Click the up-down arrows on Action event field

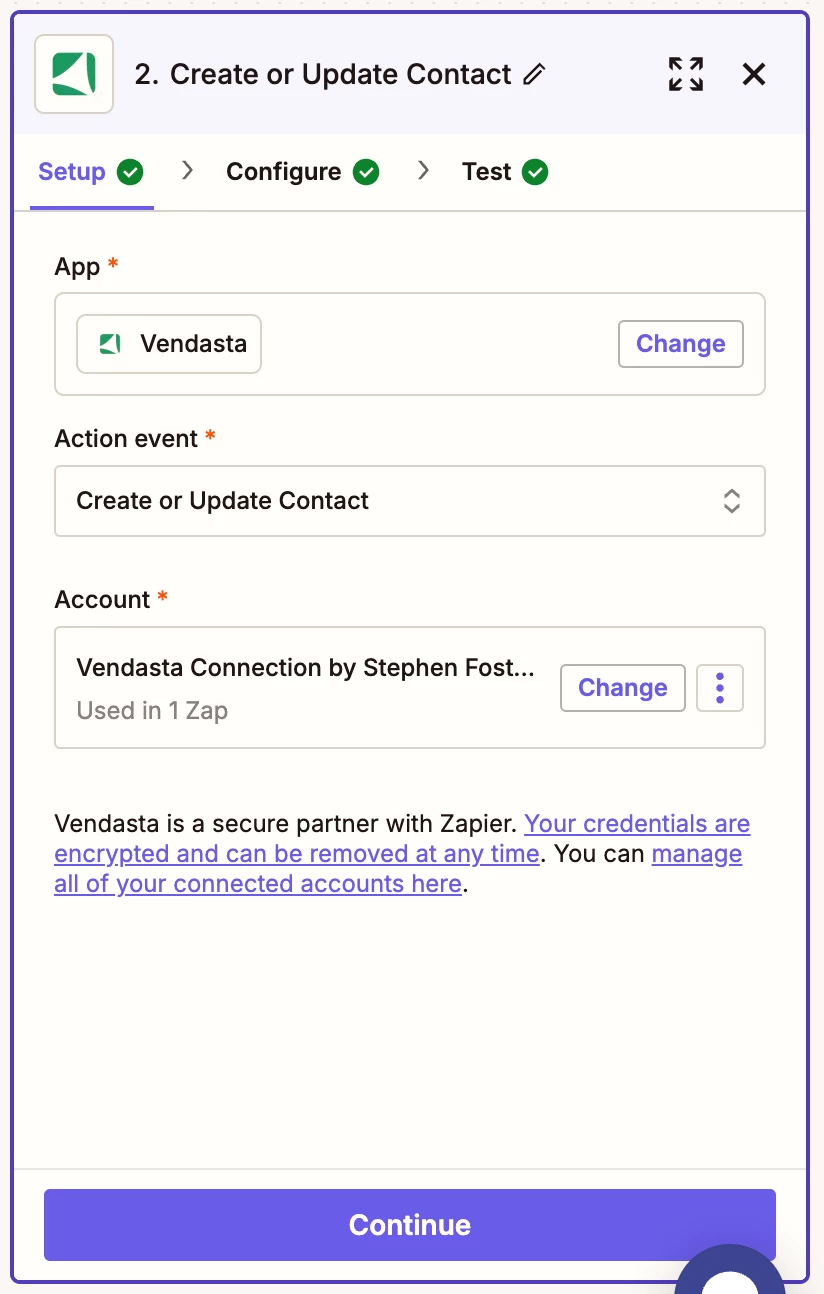732,501
